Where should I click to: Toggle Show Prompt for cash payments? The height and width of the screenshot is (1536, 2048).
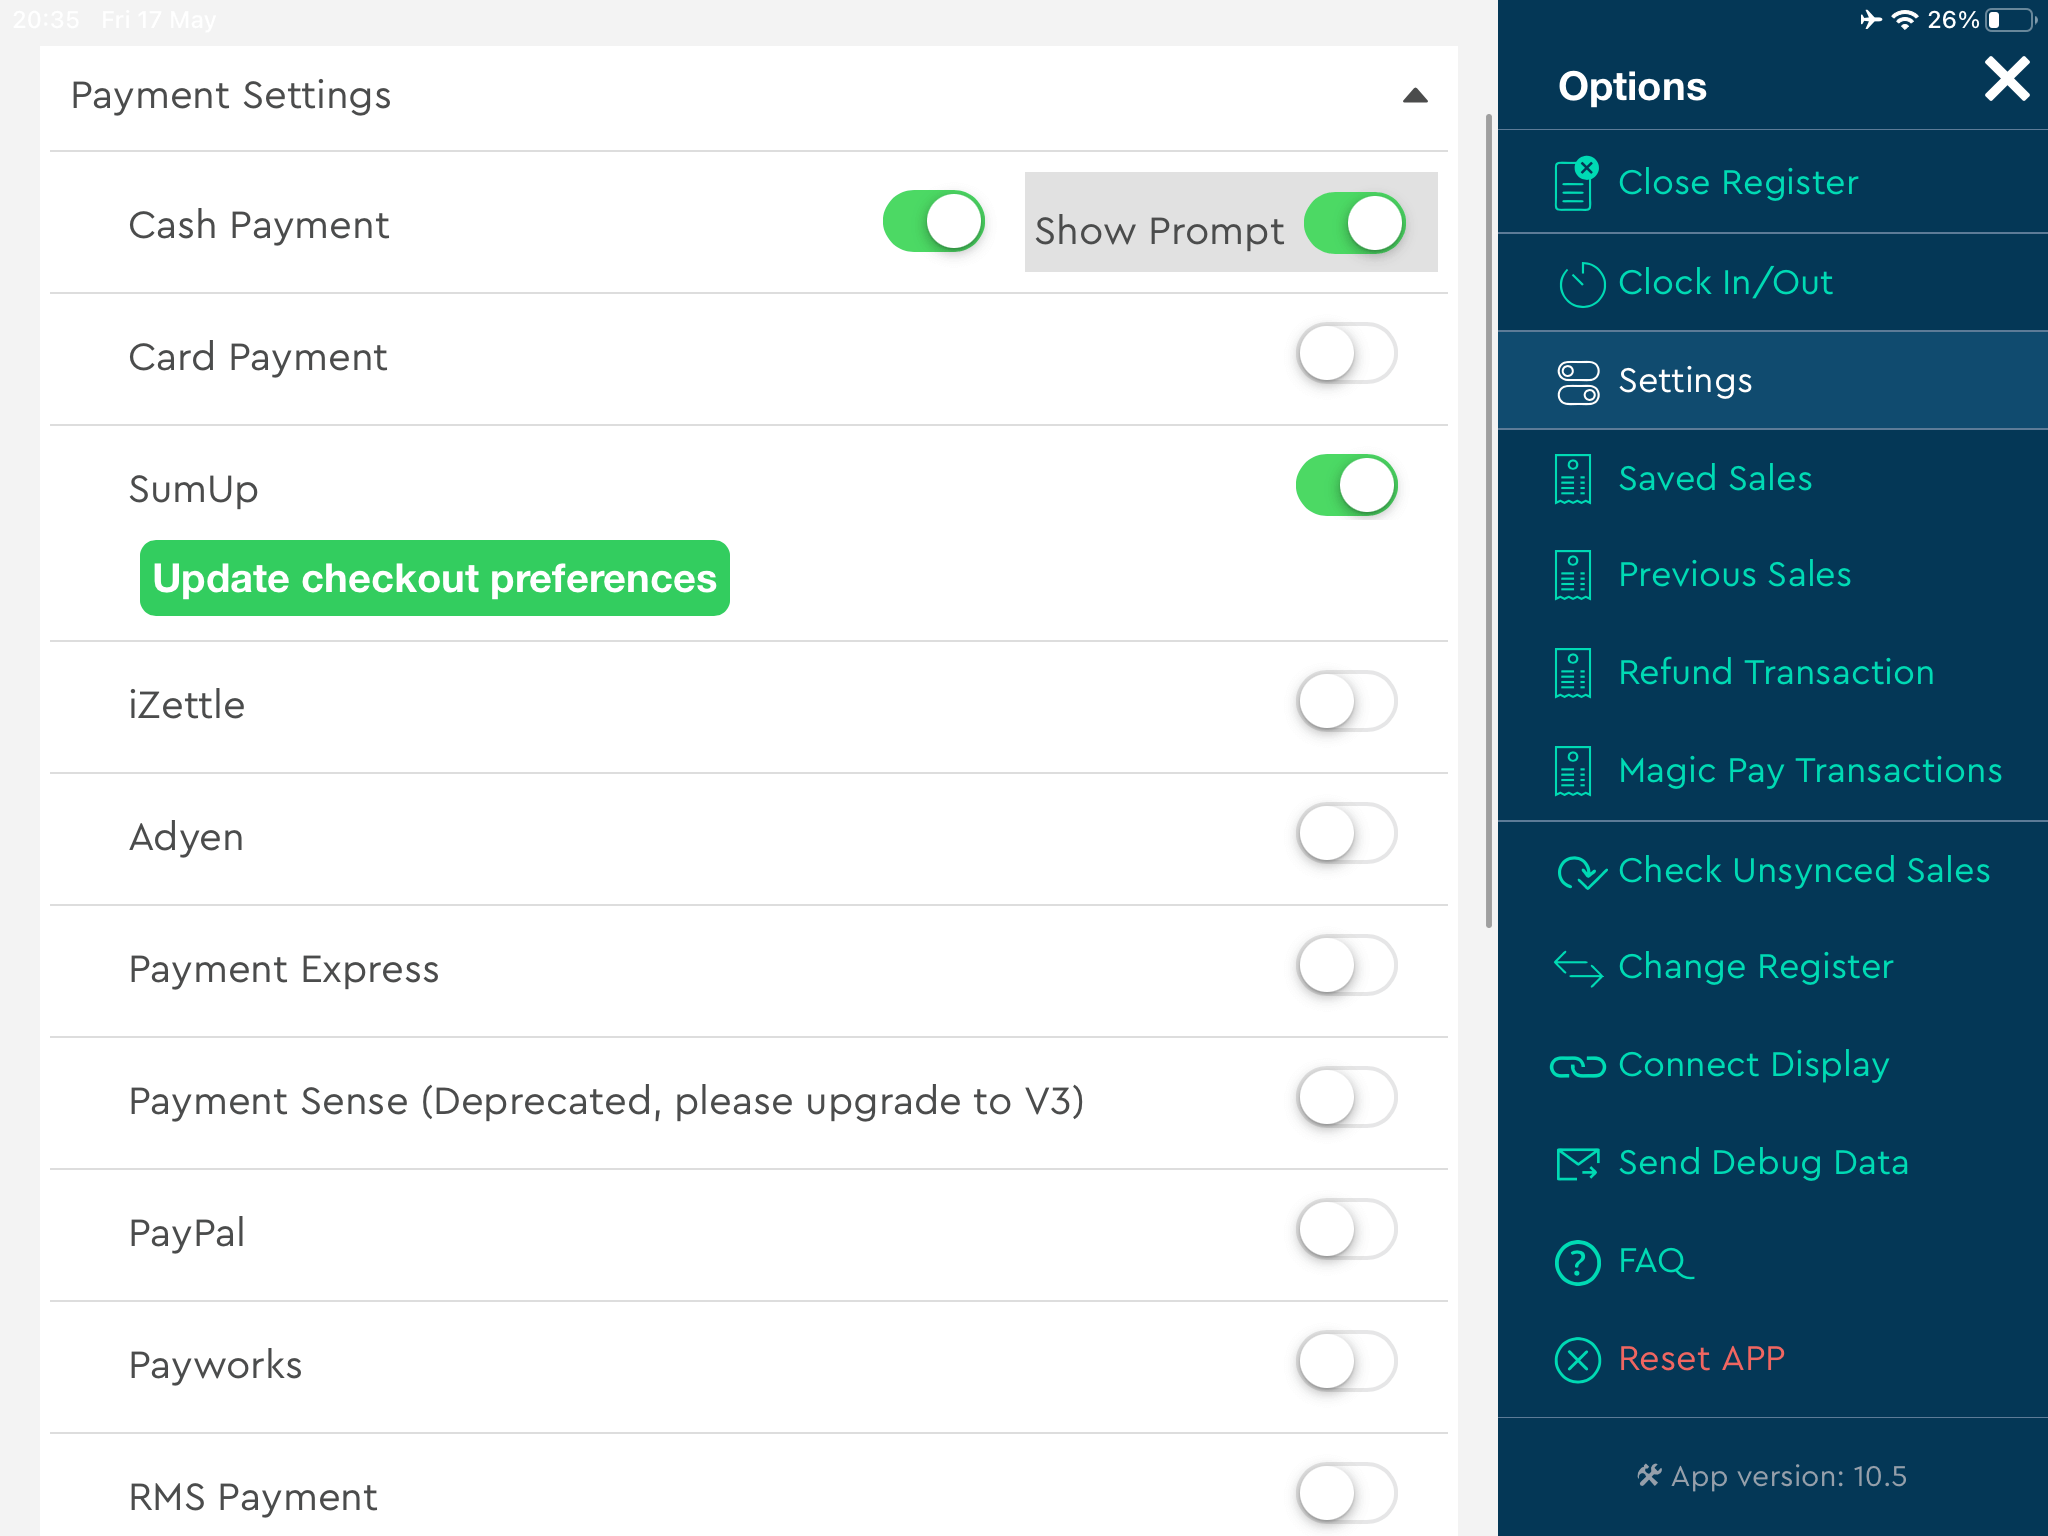(x=1358, y=225)
